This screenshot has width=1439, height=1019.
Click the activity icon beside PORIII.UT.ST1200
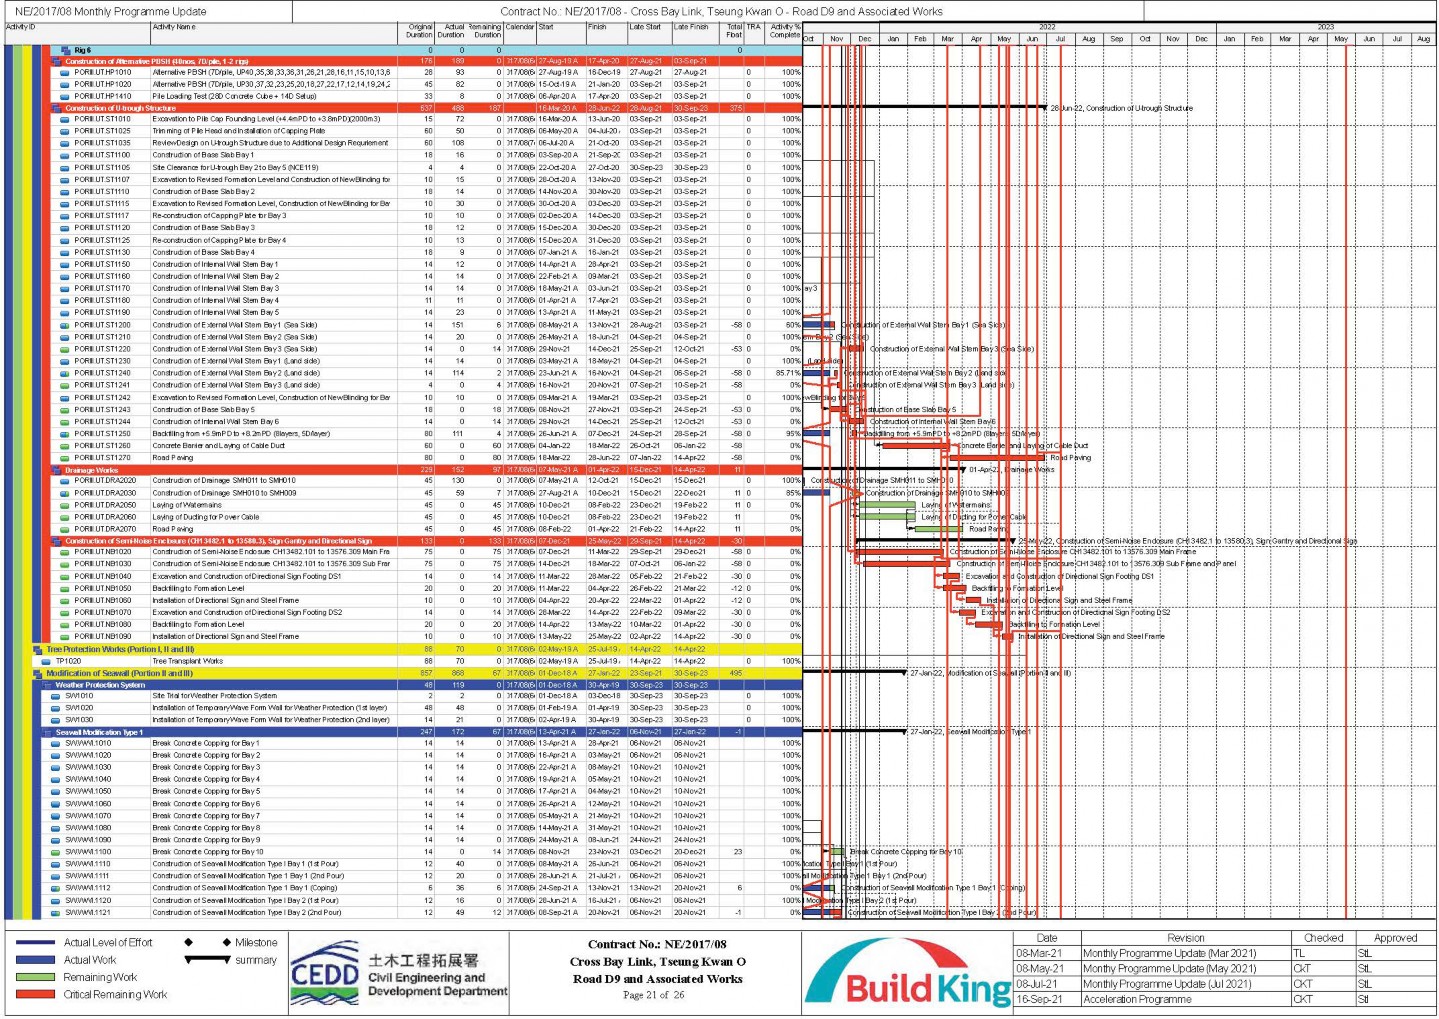tap(65, 325)
